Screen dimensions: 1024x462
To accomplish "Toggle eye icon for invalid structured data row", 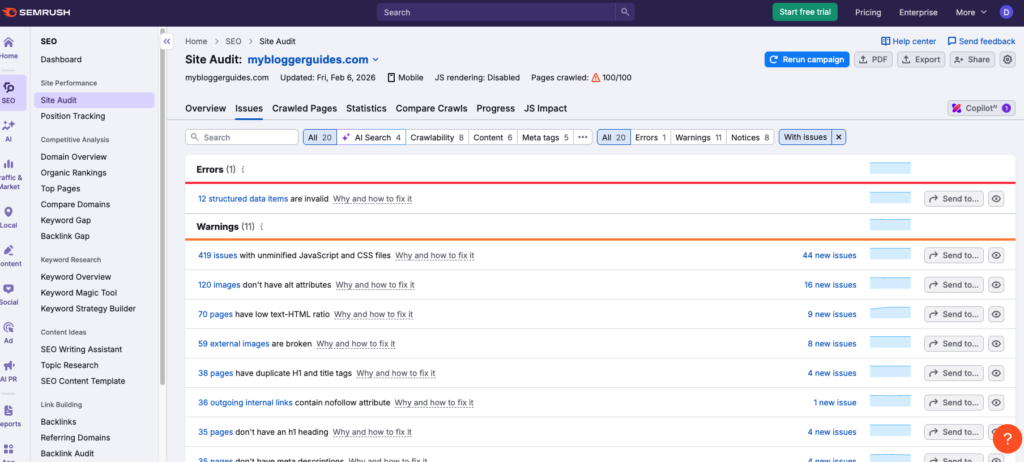I will pos(995,199).
